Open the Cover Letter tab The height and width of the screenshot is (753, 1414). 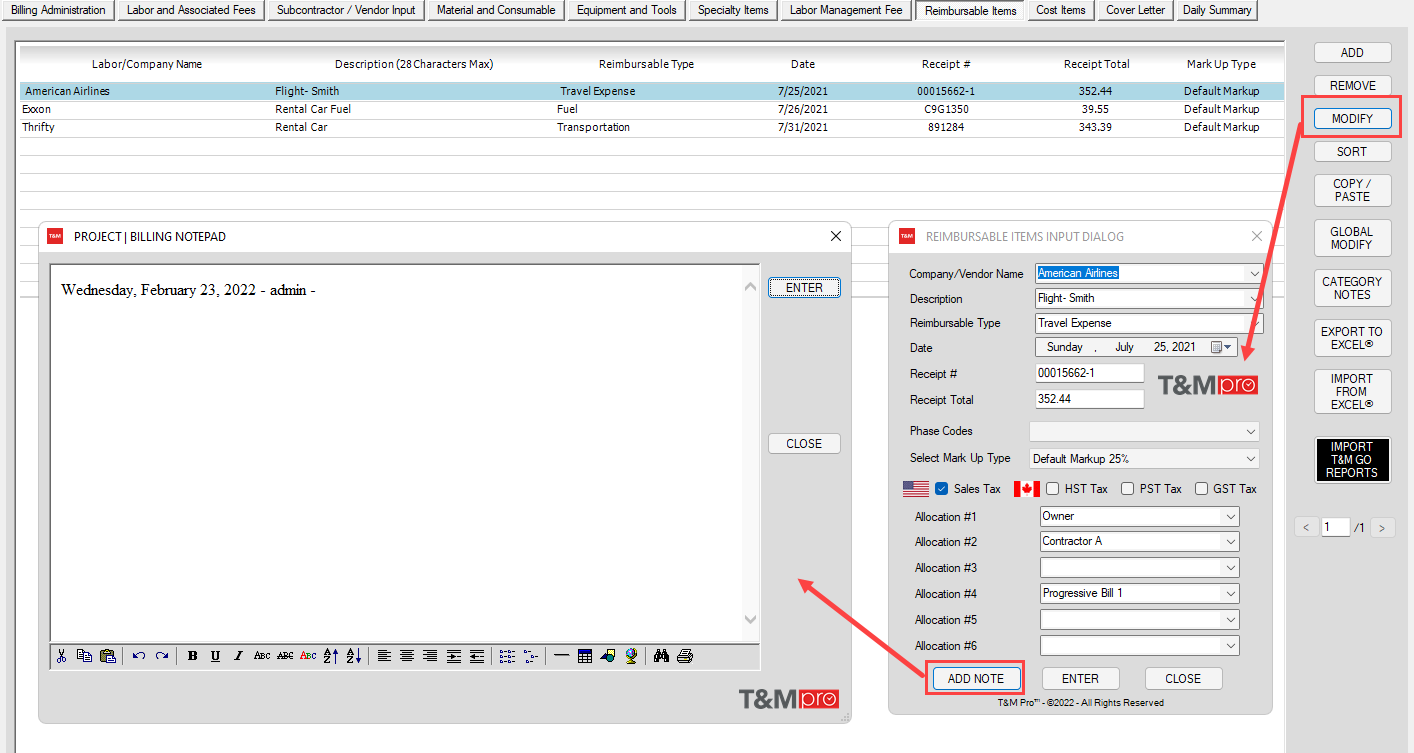pos(1135,10)
